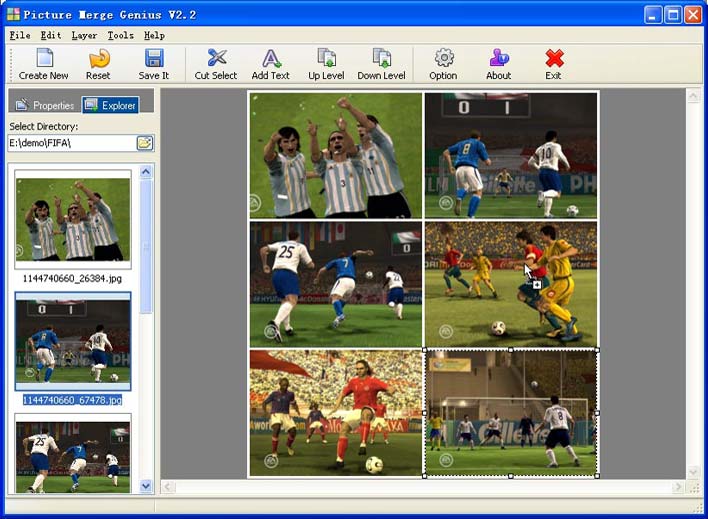Open the Layer menu
This screenshot has height=519, width=708.
(x=84, y=35)
